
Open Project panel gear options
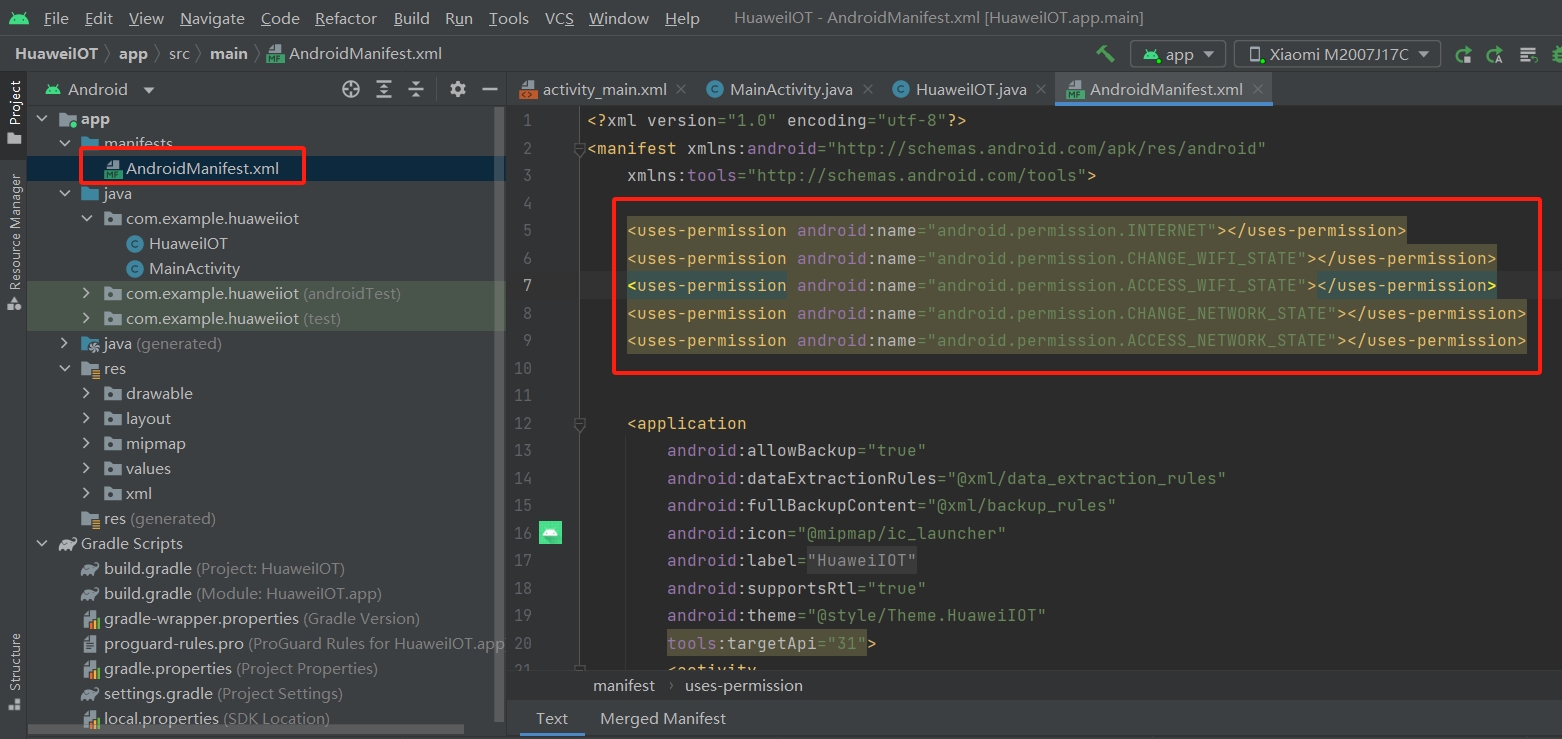(x=457, y=89)
